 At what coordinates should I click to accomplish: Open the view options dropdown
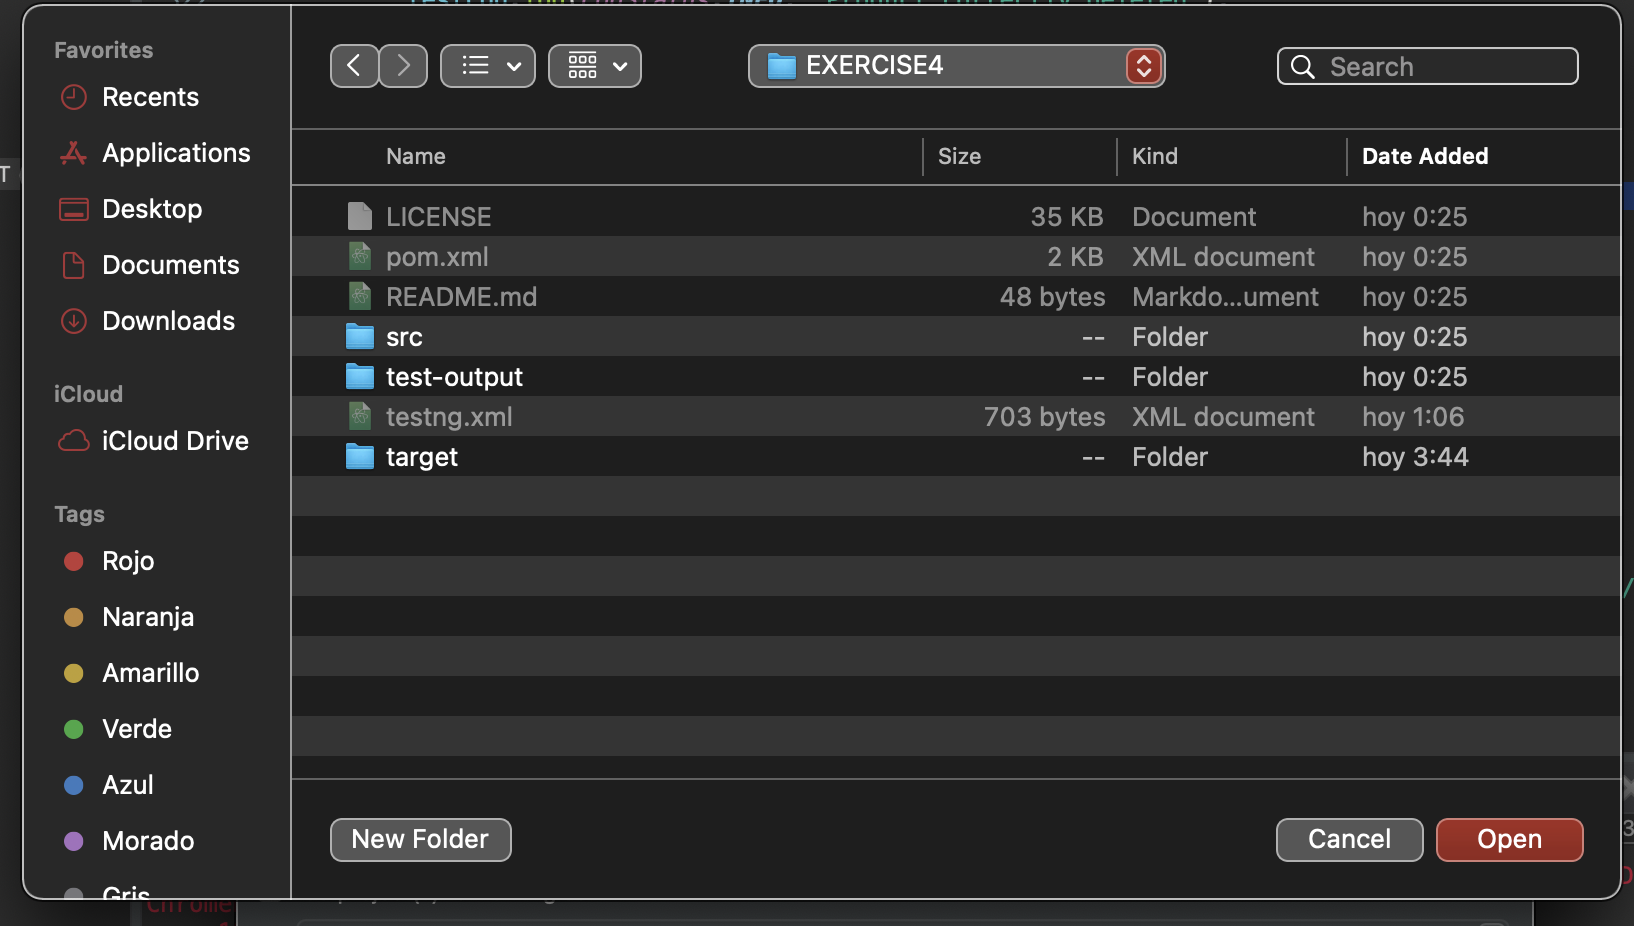488,66
